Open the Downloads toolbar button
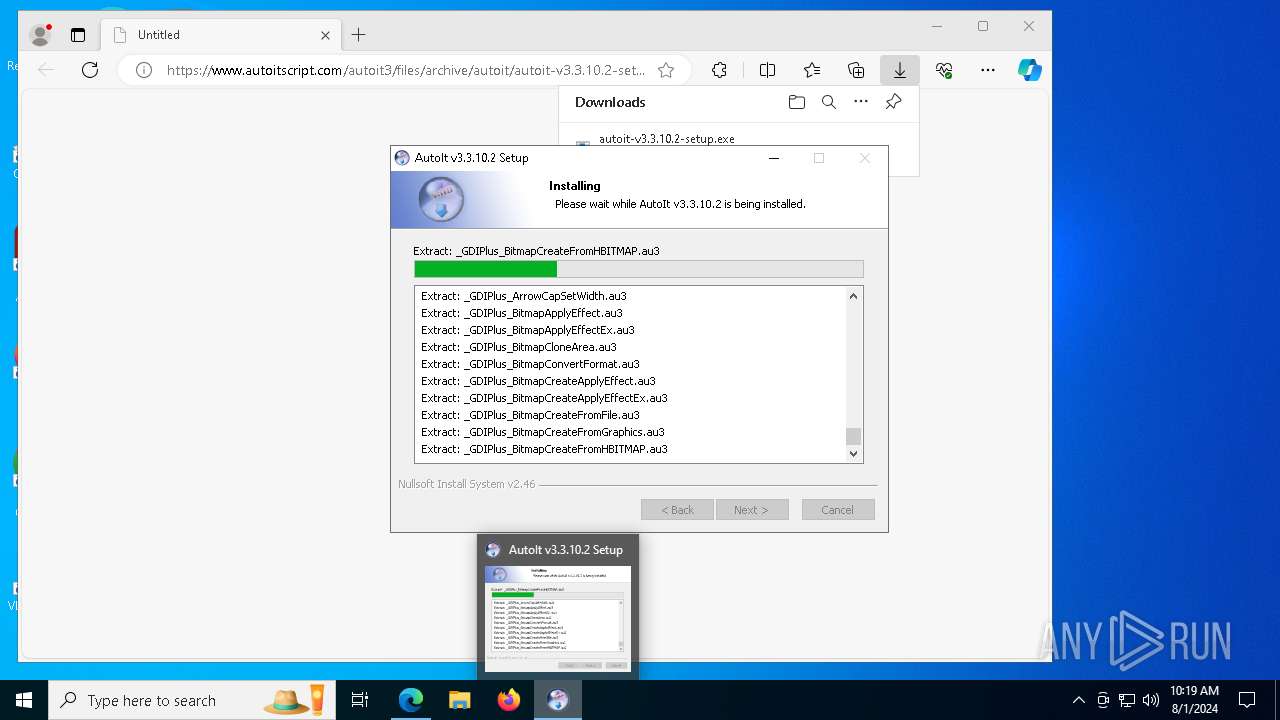 tap(900, 70)
